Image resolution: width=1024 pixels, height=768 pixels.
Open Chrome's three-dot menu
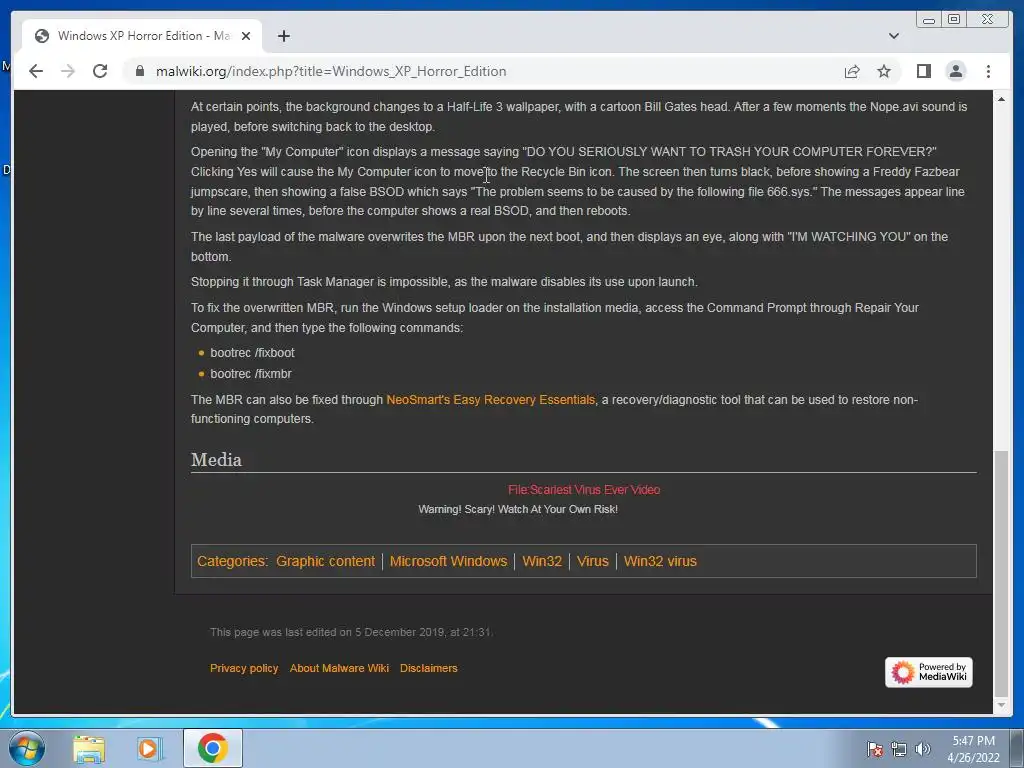point(988,71)
